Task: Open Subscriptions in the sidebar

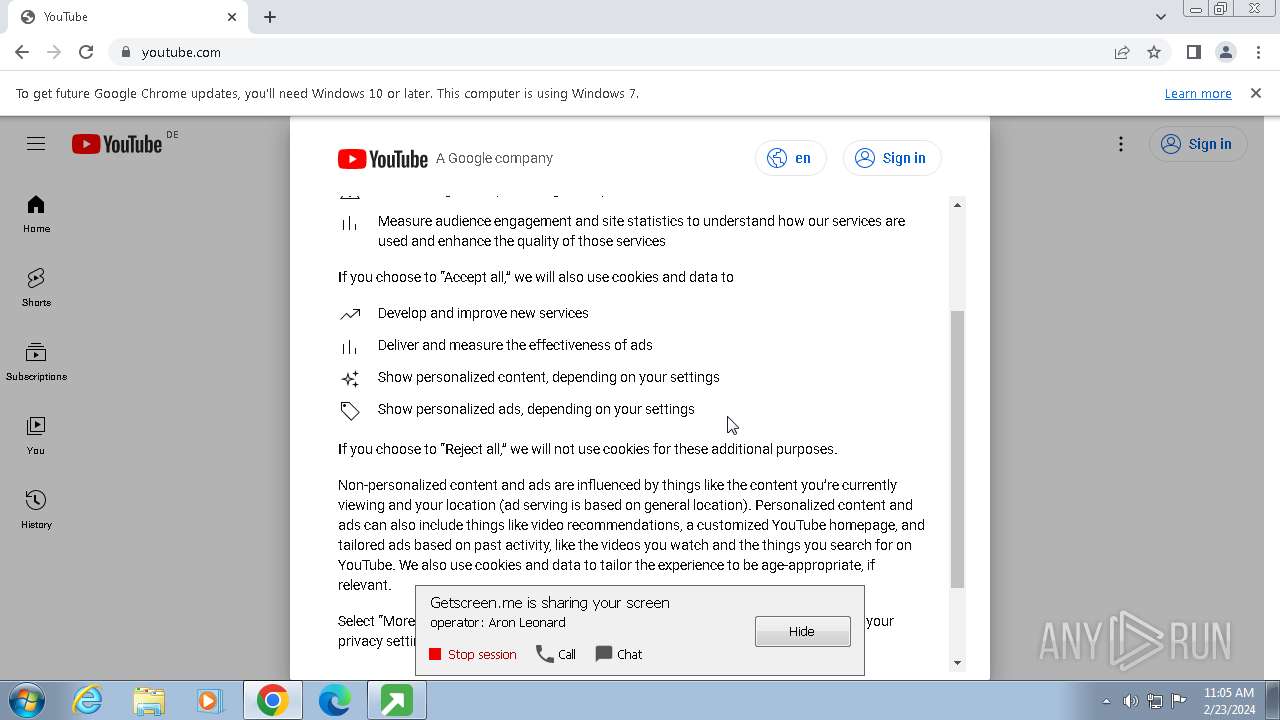Action: pyautogui.click(x=36, y=362)
